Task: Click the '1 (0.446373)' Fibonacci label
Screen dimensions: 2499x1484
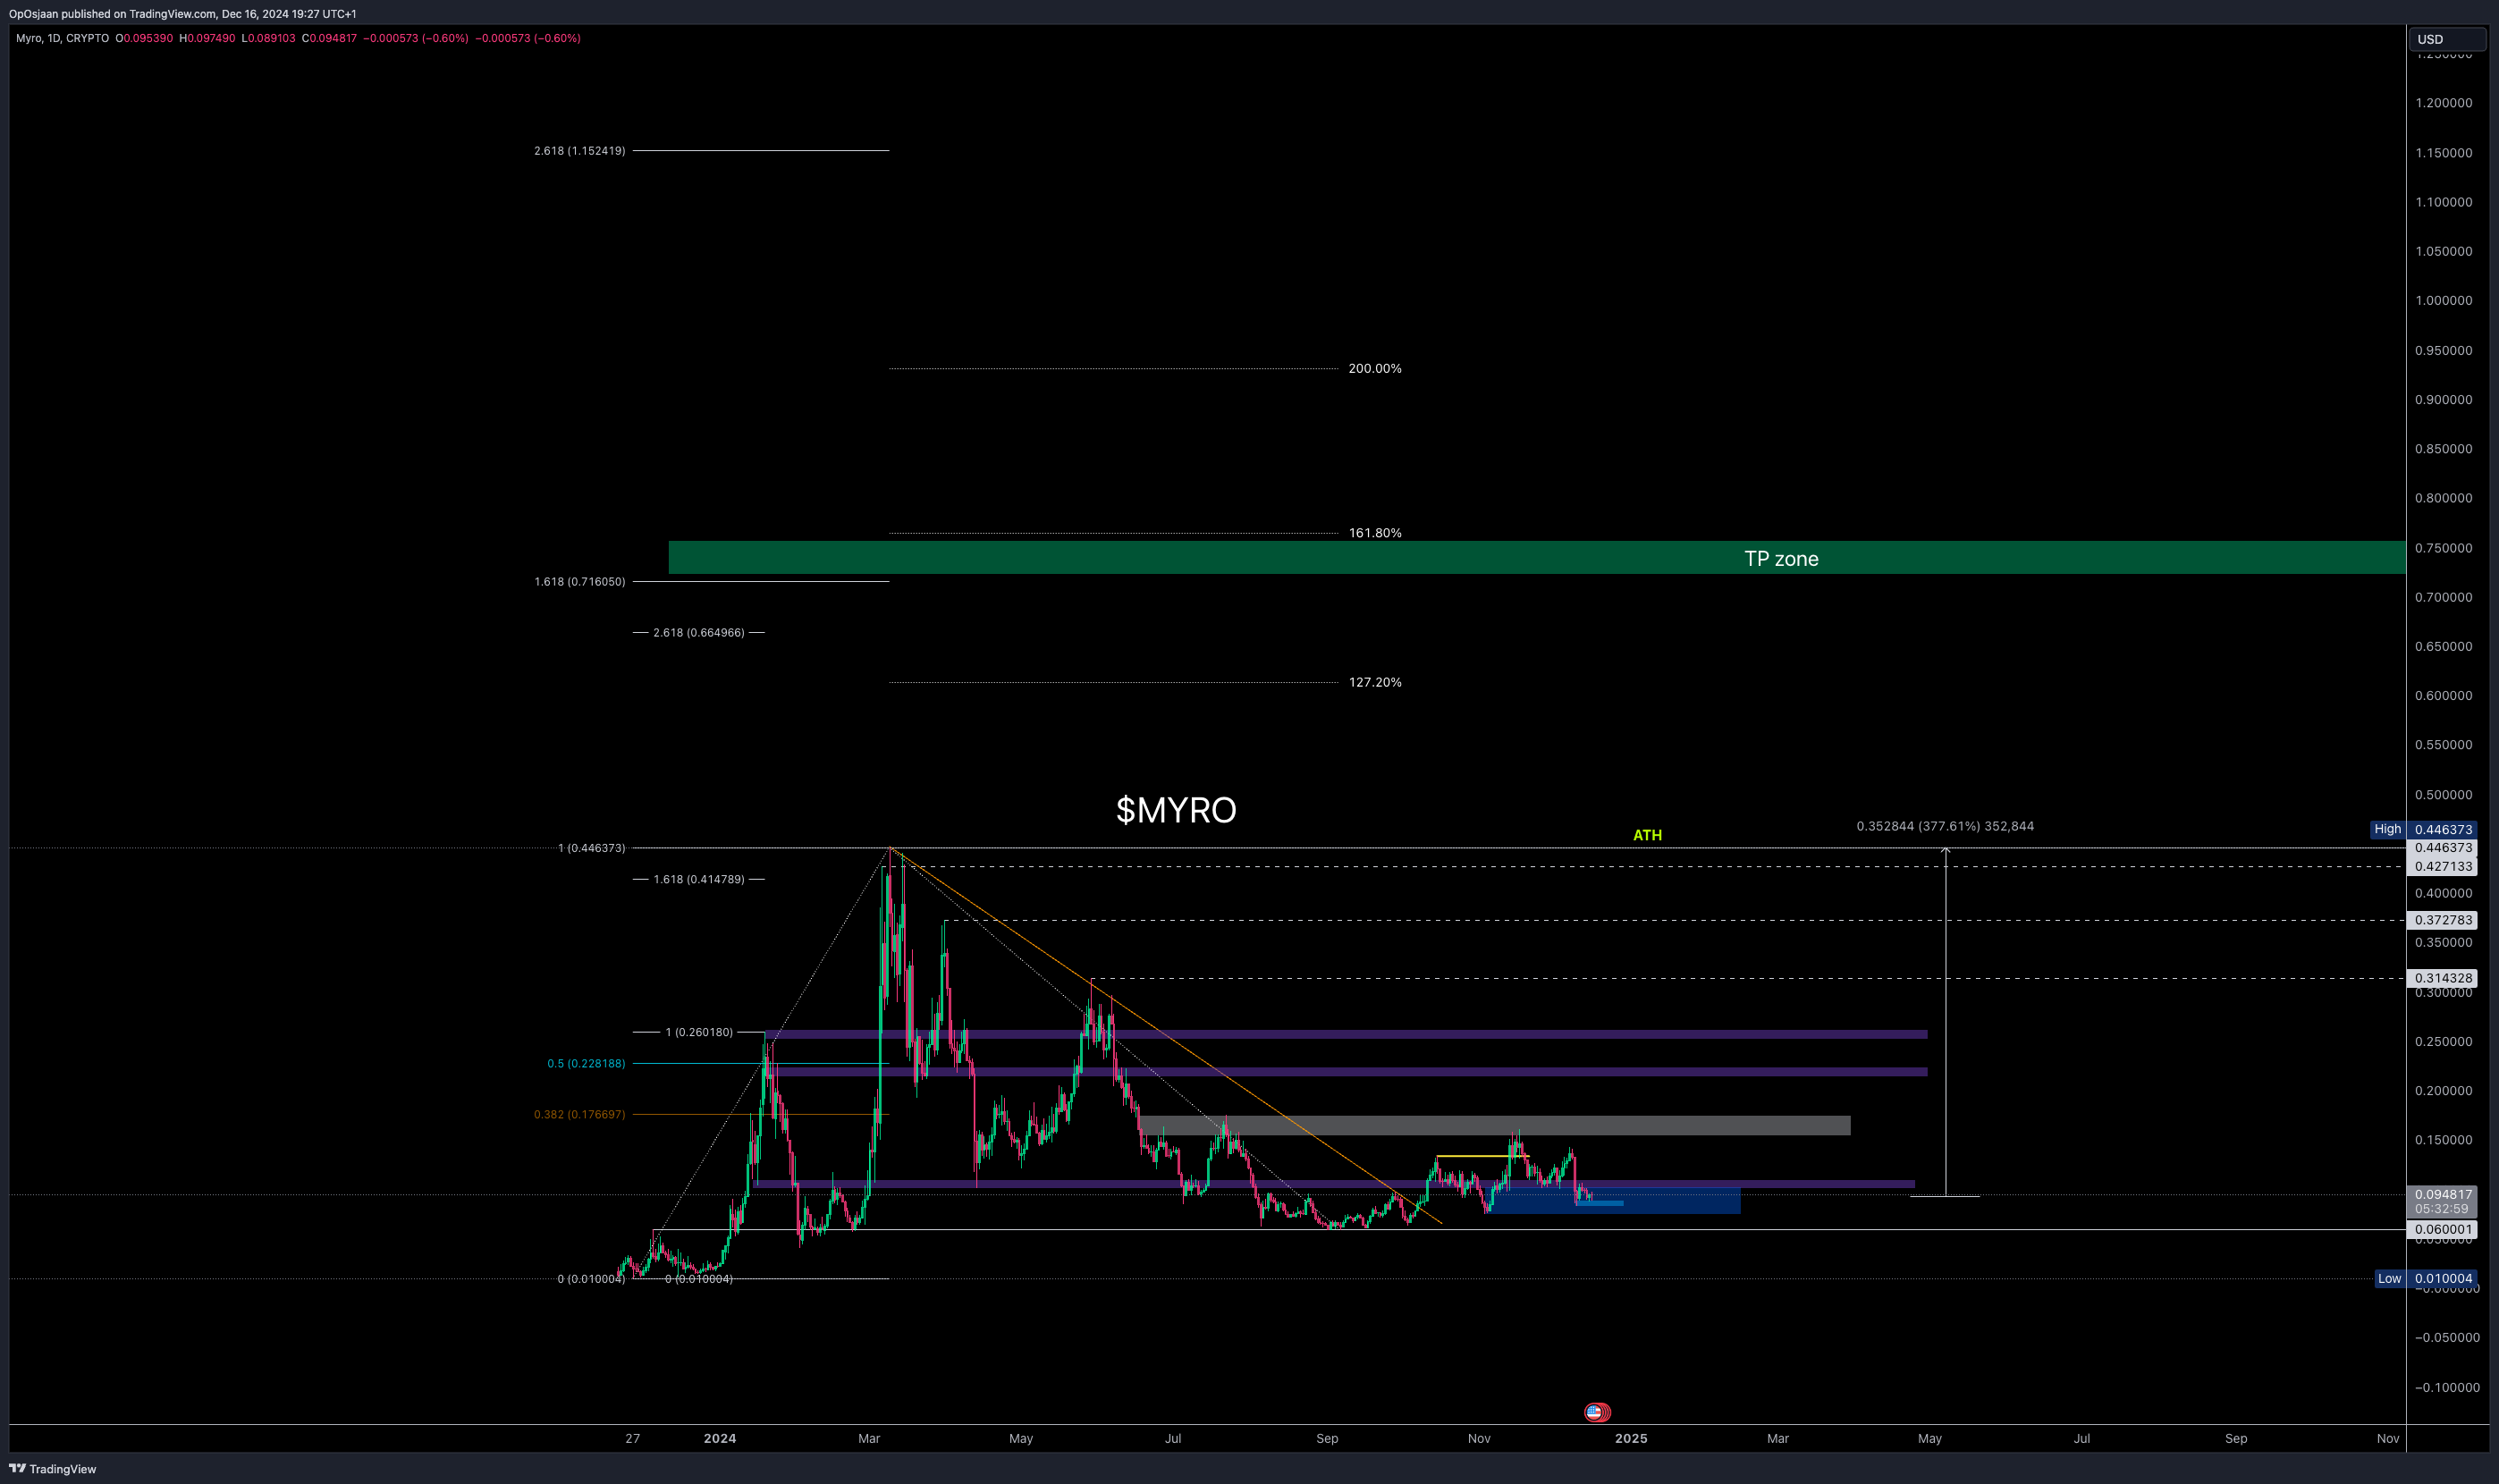Action: (591, 848)
